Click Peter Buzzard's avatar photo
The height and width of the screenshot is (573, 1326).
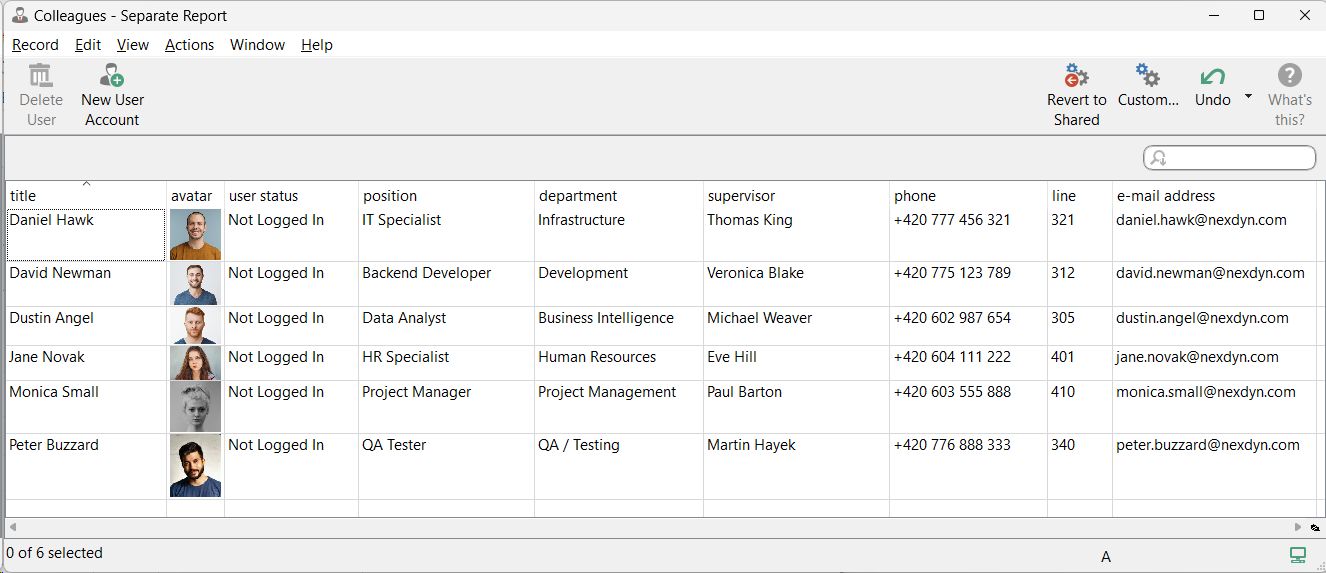(195, 466)
